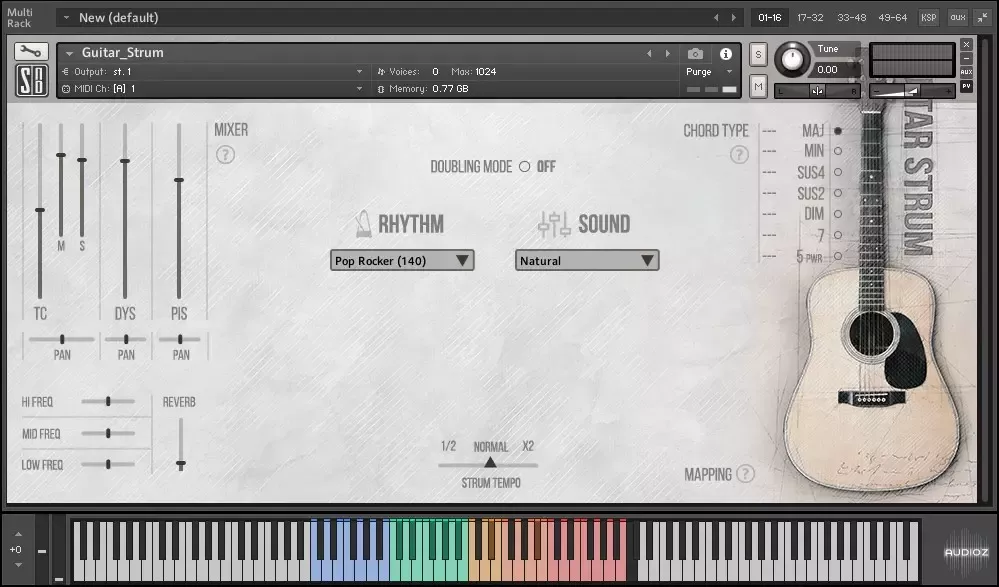Open the Rhythm dropdown showing Pop Rocker (140)
The width and height of the screenshot is (999, 587).
pyautogui.click(x=402, y=260)
